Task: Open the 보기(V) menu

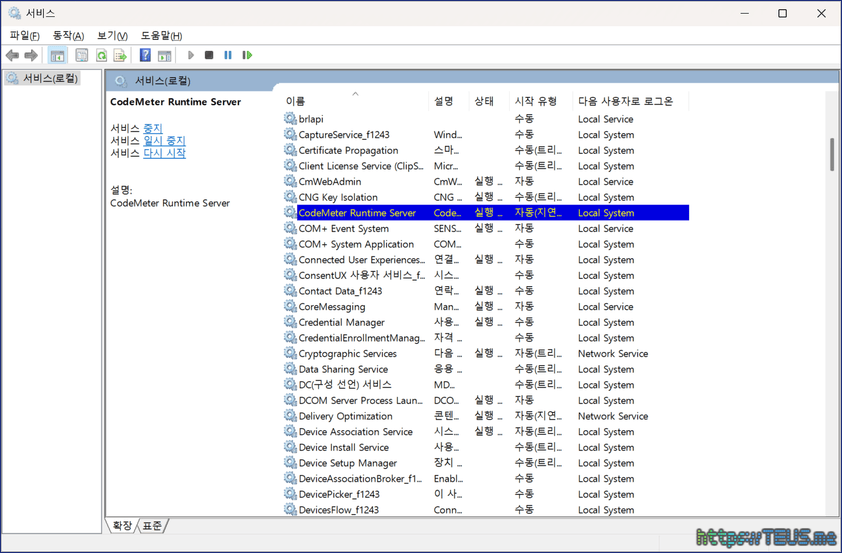Action: [112, 36]
